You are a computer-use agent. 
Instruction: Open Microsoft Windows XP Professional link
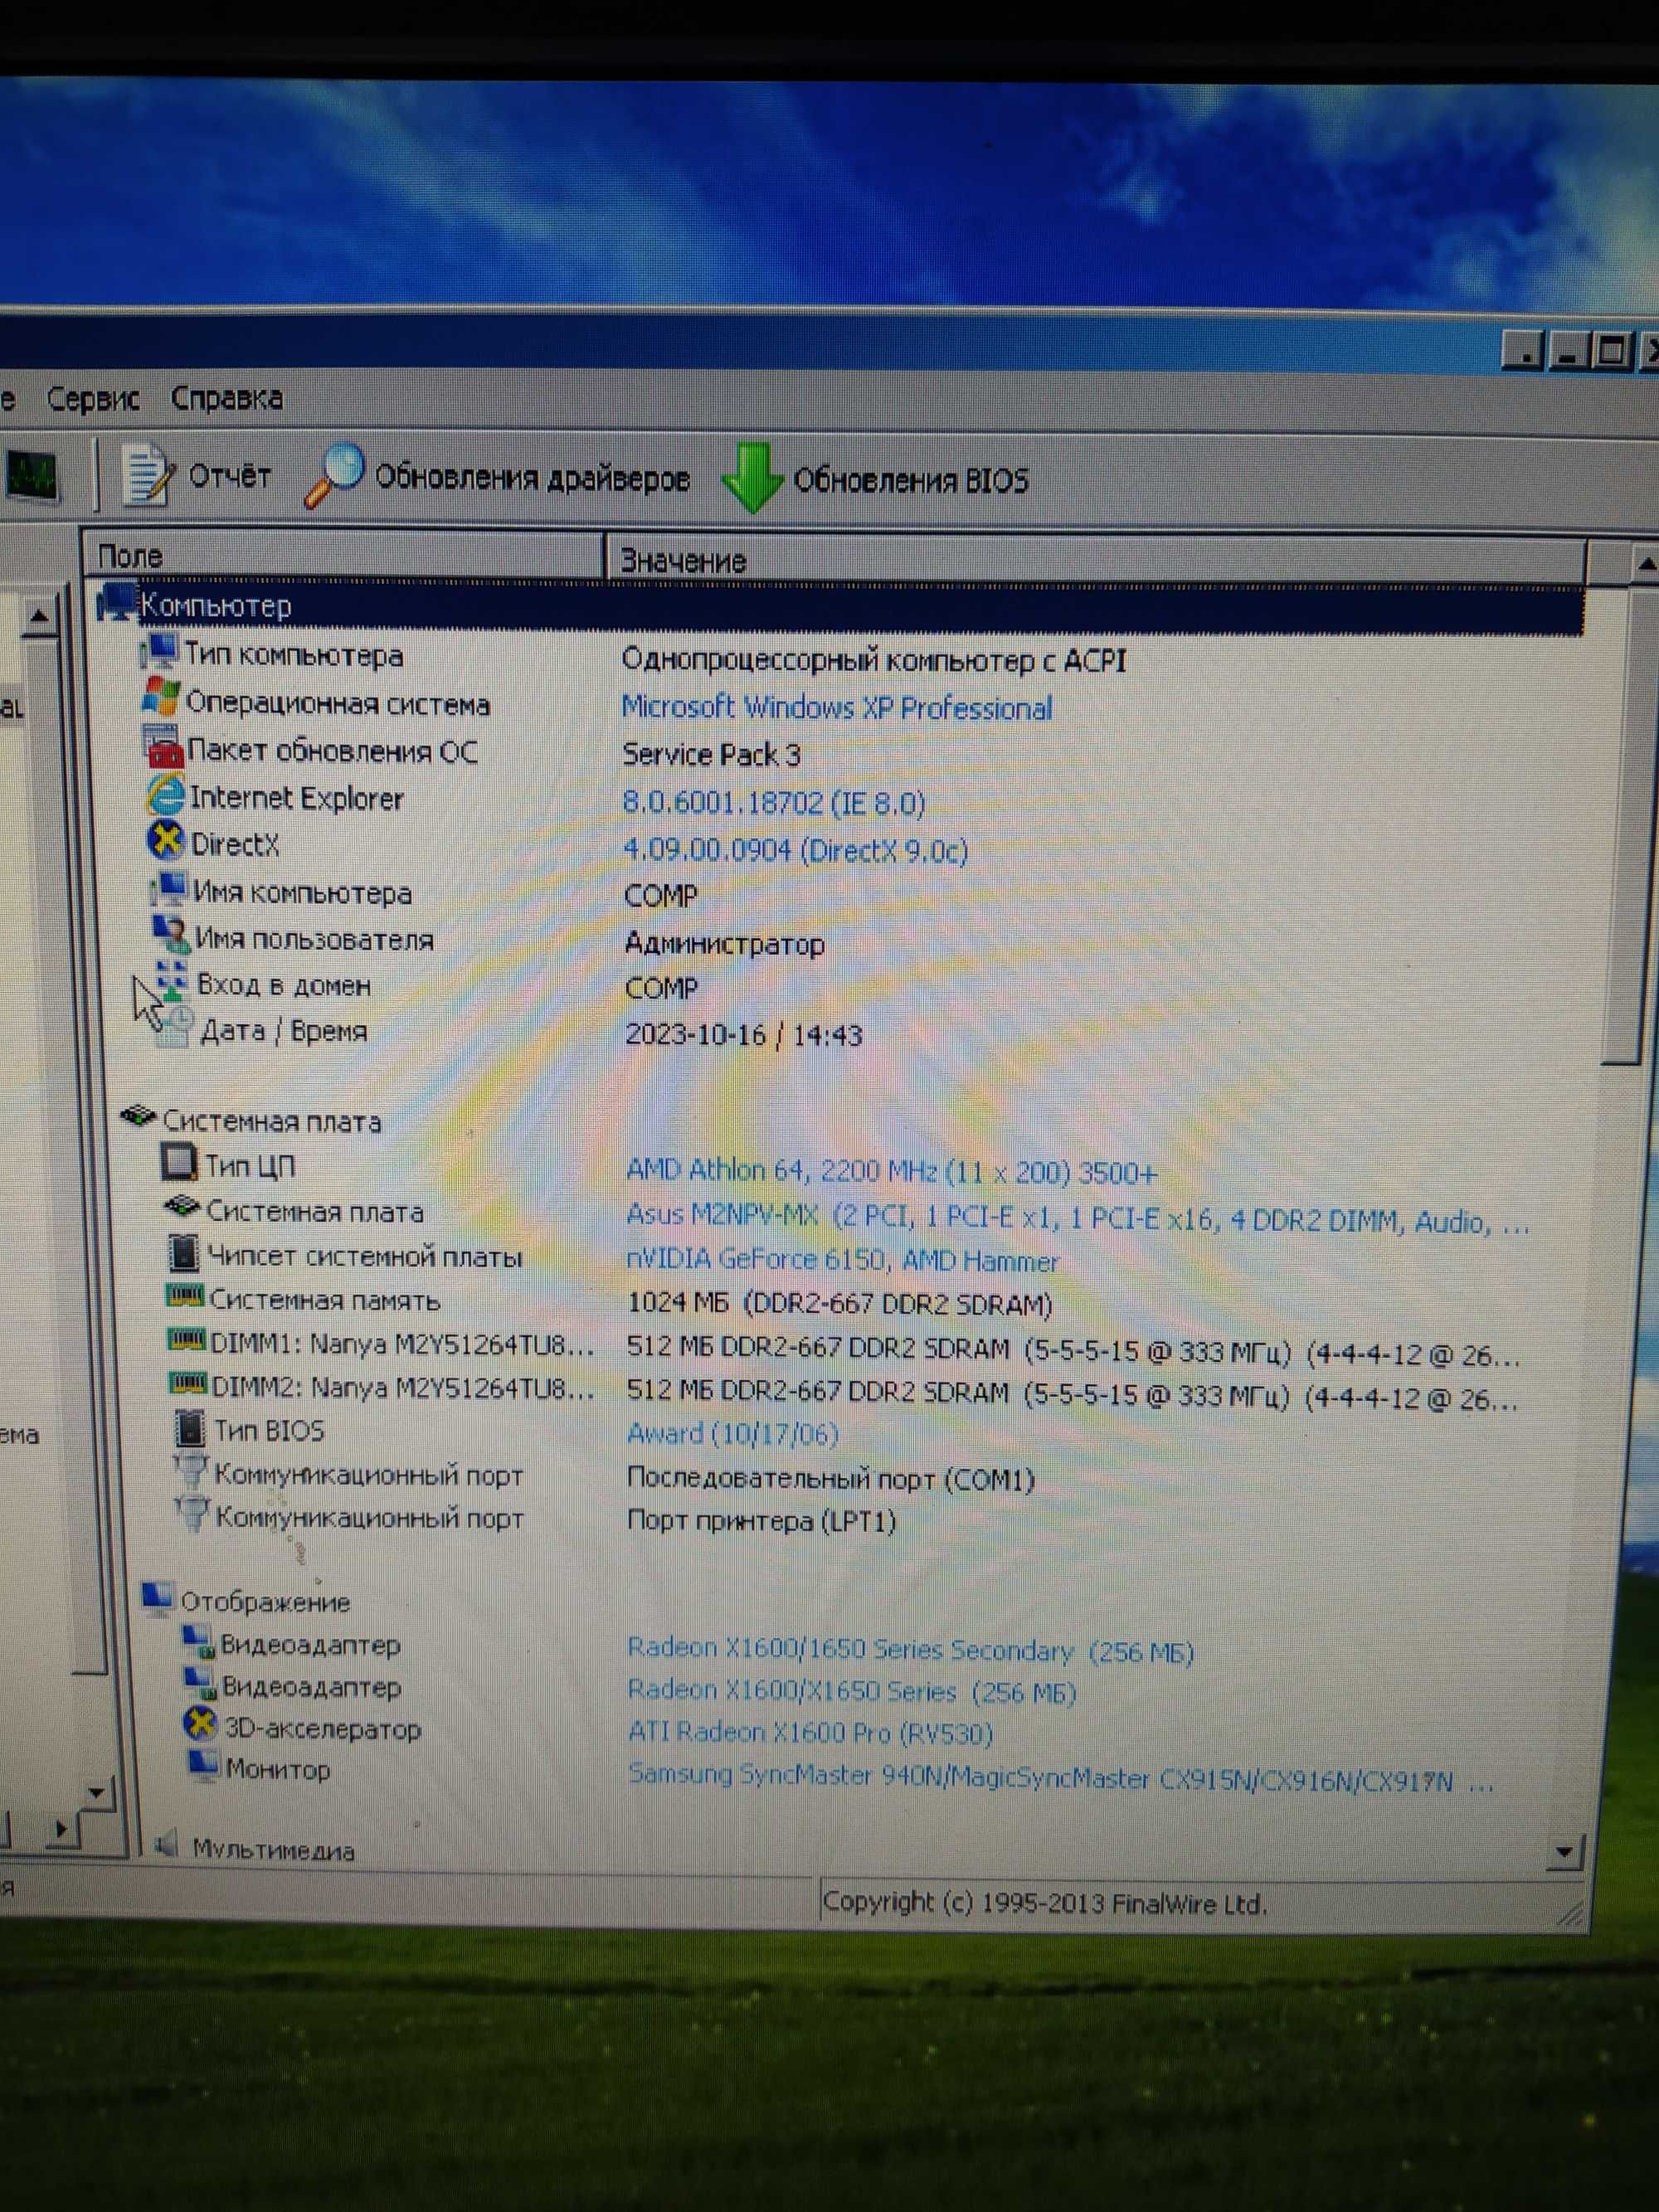[x=837, y=708]
